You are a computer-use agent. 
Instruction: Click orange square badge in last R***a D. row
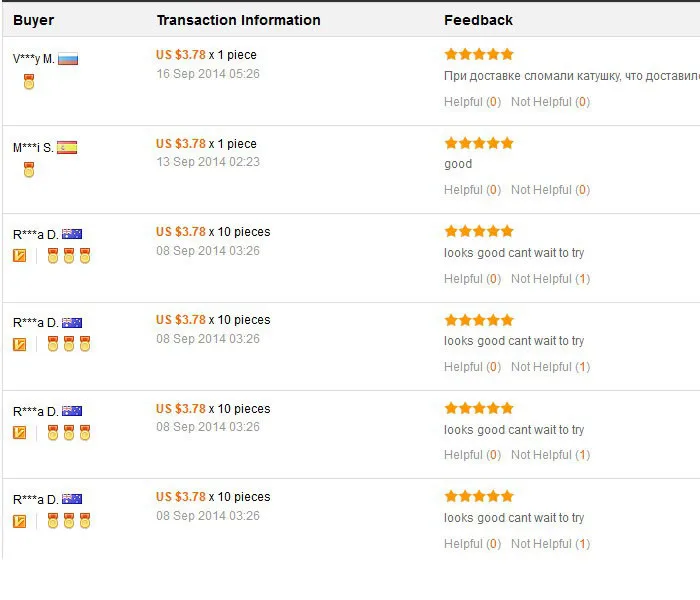click(19, 521)
